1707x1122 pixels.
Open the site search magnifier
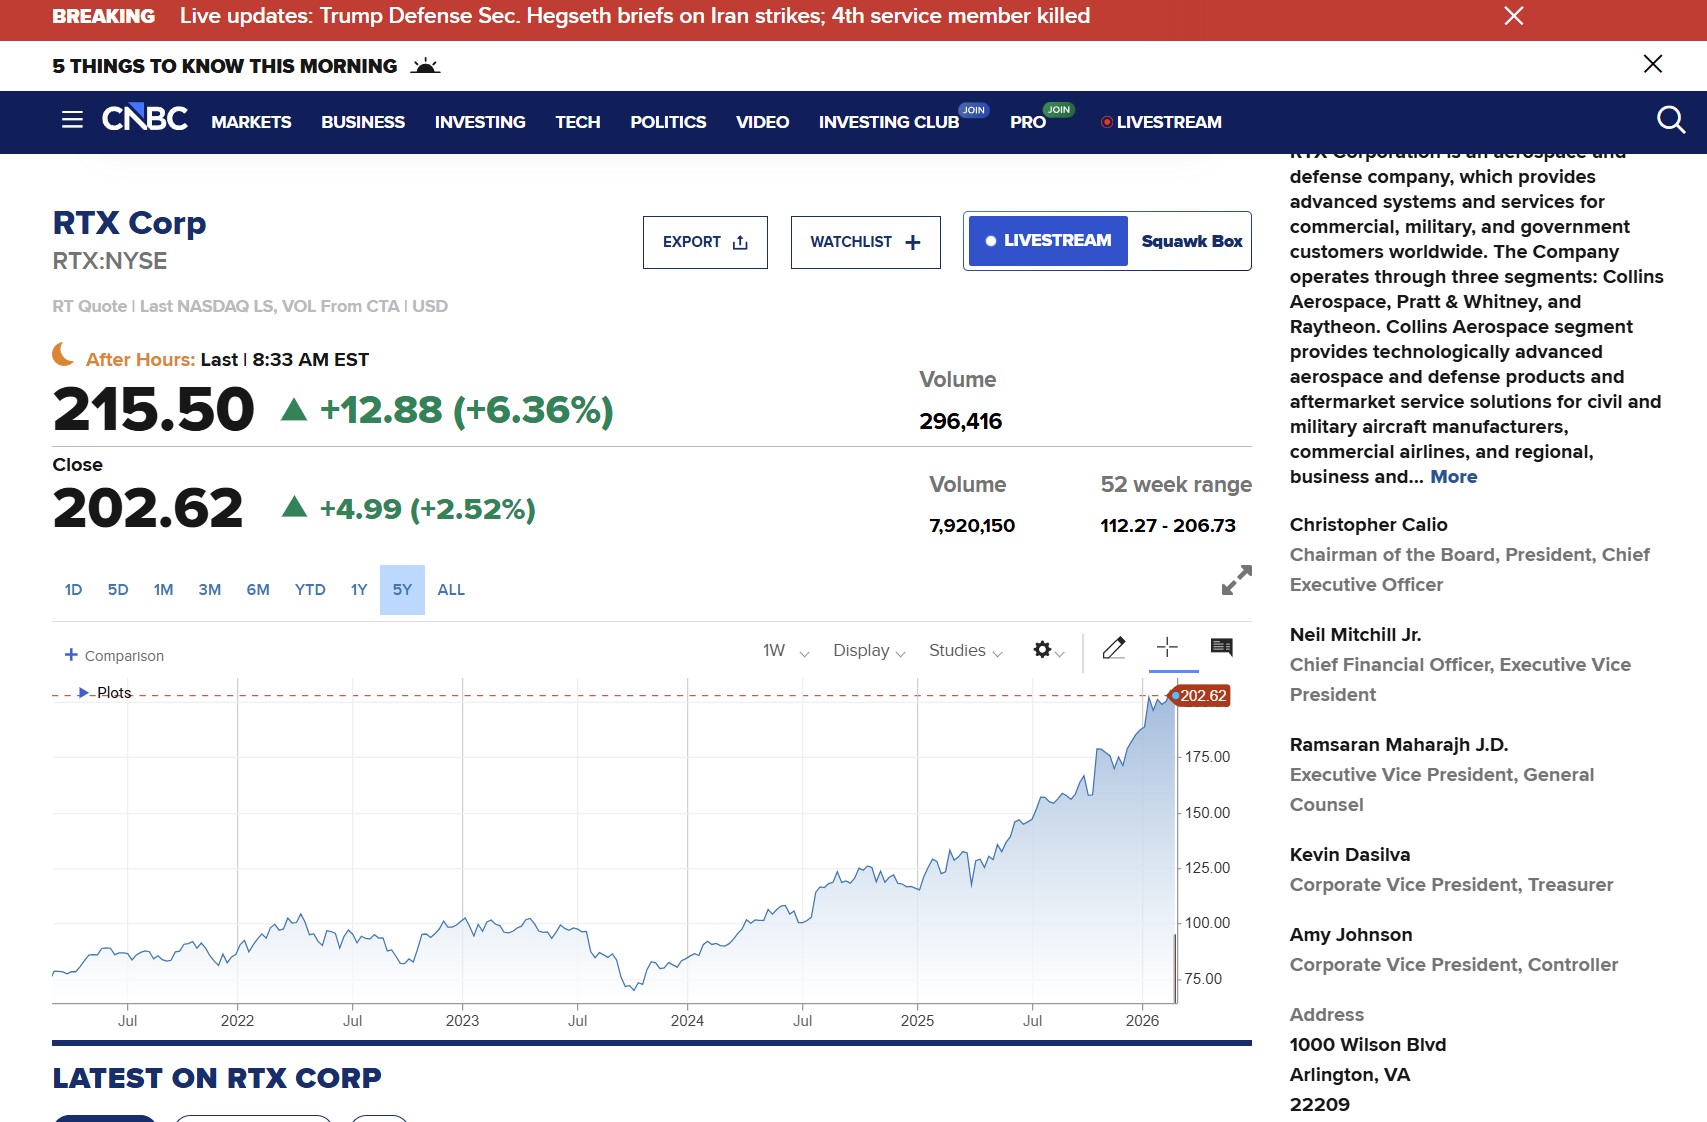pos(1671,121)
